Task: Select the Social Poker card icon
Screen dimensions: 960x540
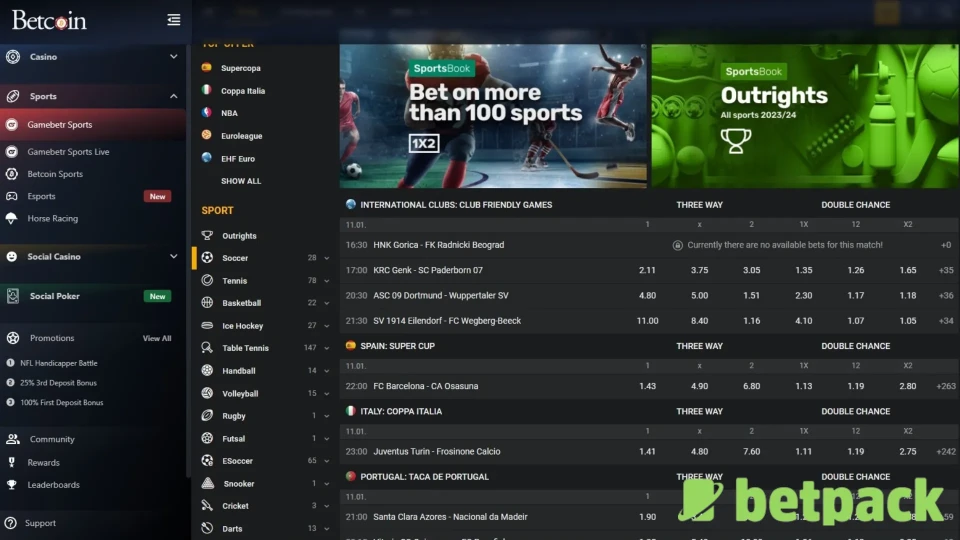Action: point(13,296)
